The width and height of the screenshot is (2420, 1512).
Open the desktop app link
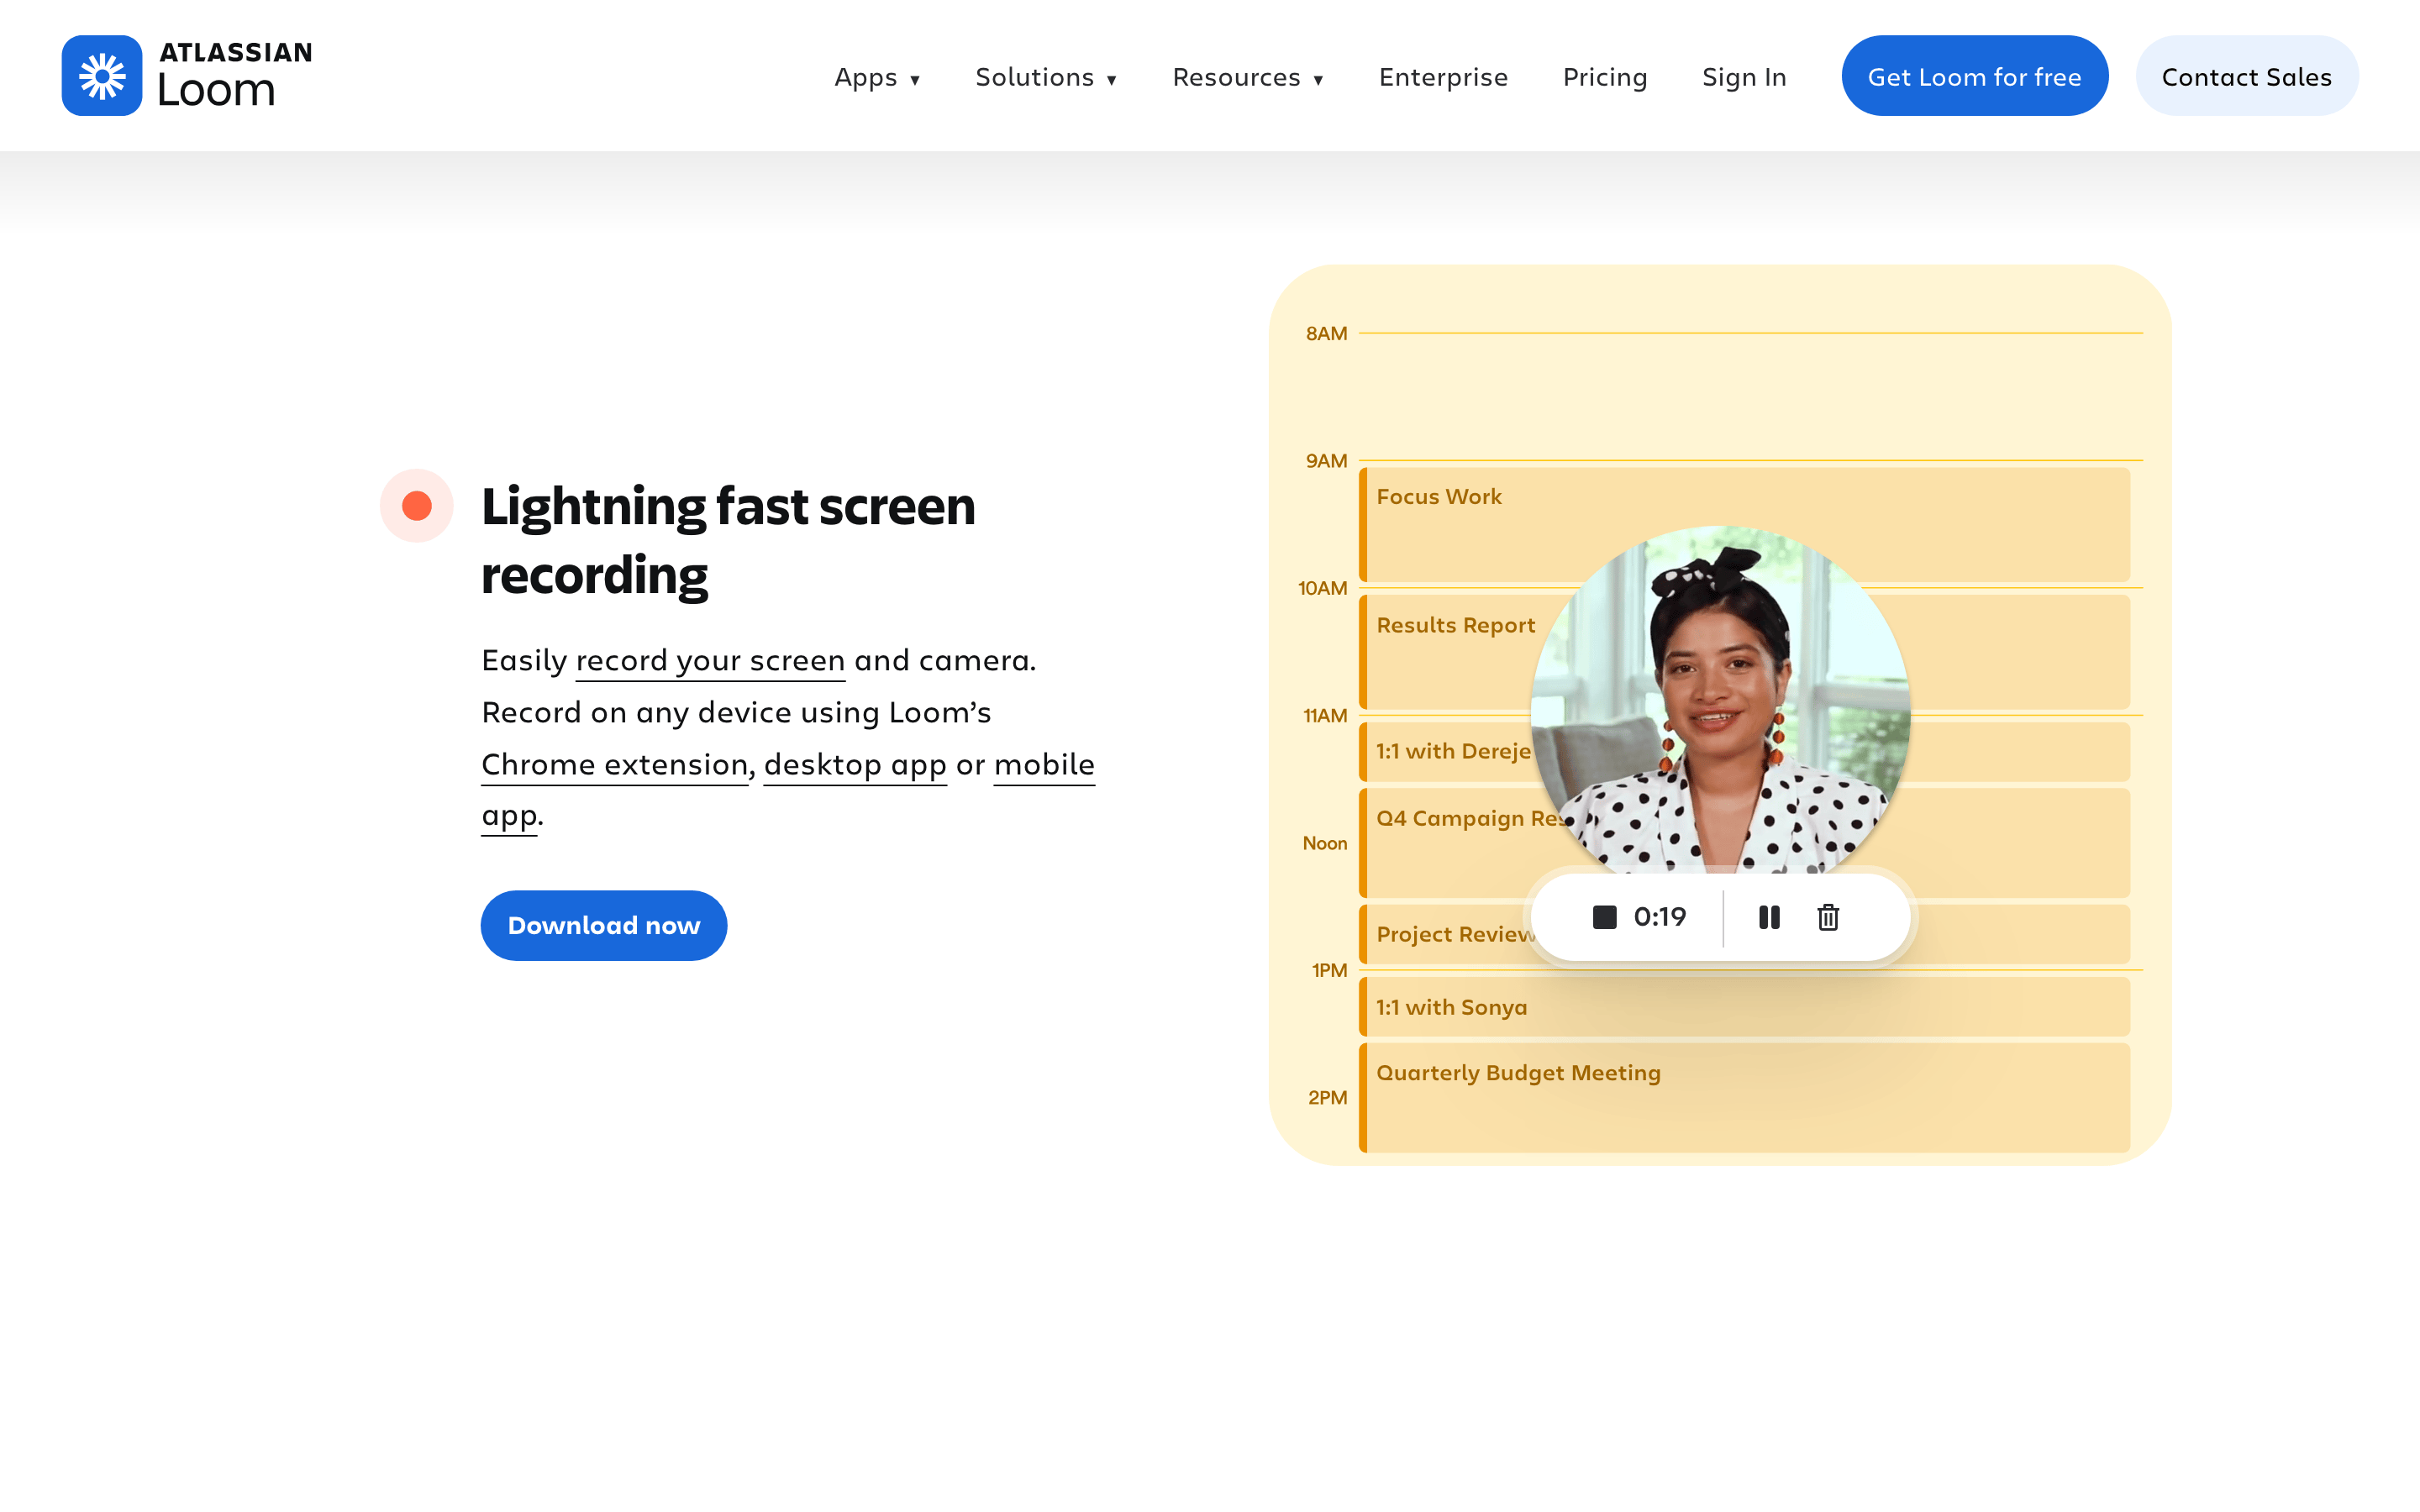pos(855,766)
